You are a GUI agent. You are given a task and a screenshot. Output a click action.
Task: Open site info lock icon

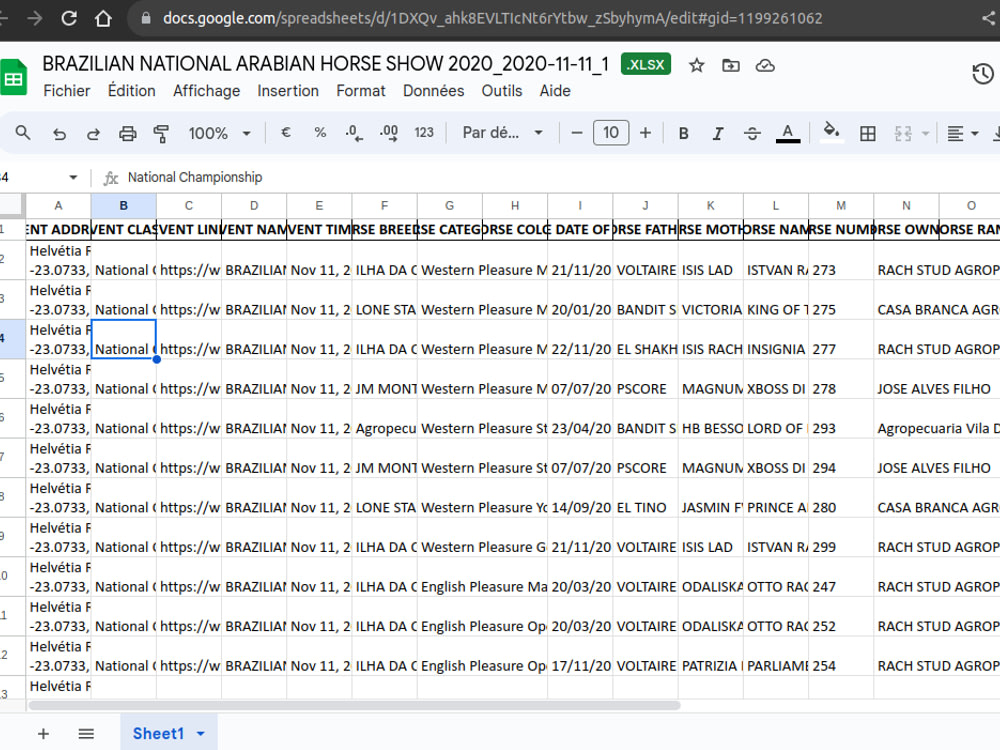(x=146, y=18)
